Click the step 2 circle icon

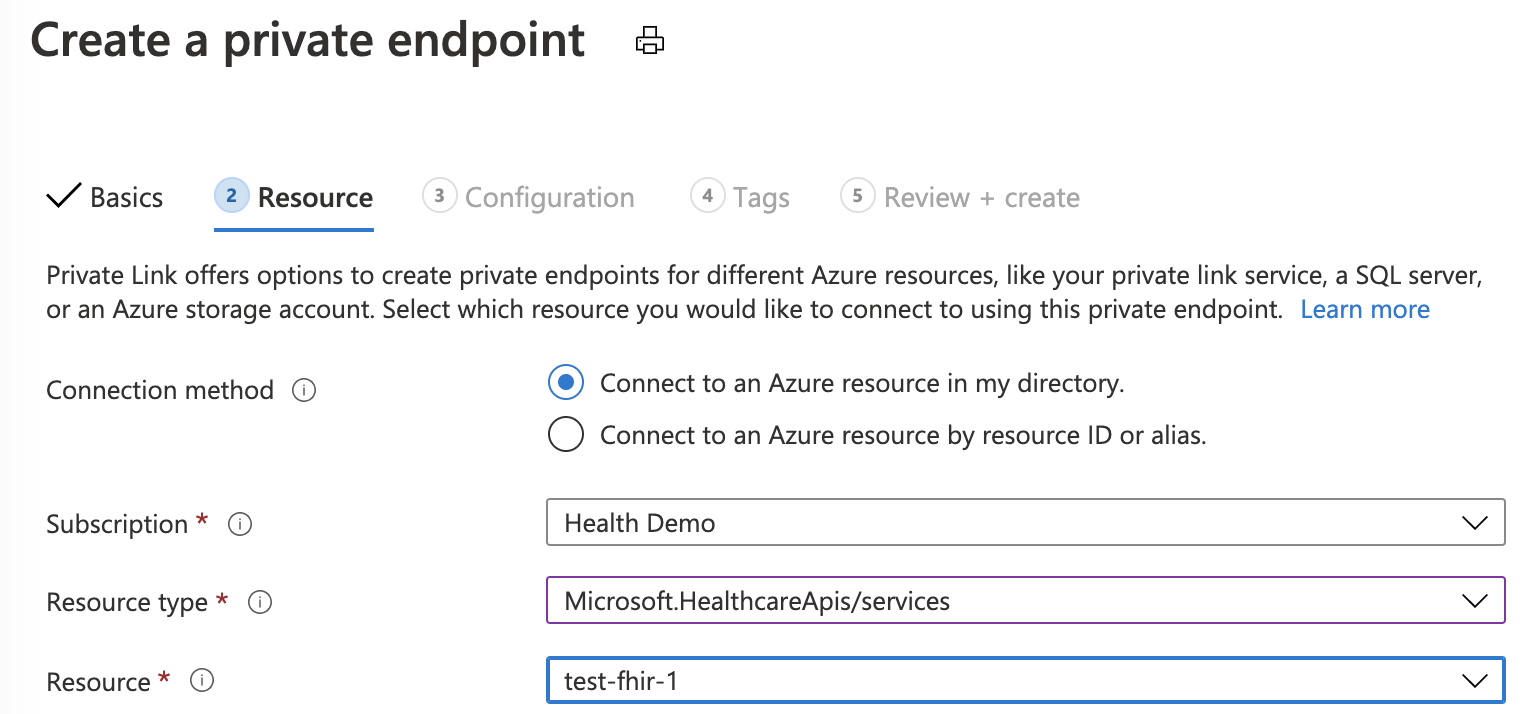tap(231, 196)
